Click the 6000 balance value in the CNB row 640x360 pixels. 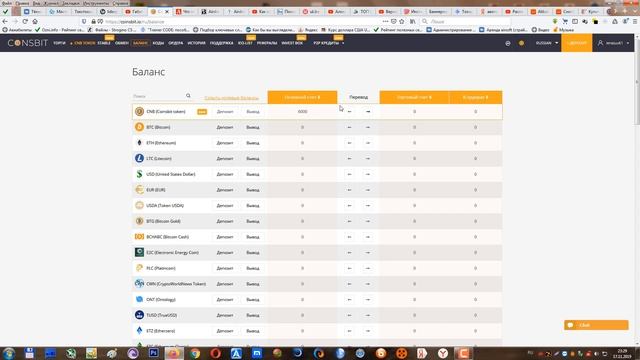coord(302,111)
